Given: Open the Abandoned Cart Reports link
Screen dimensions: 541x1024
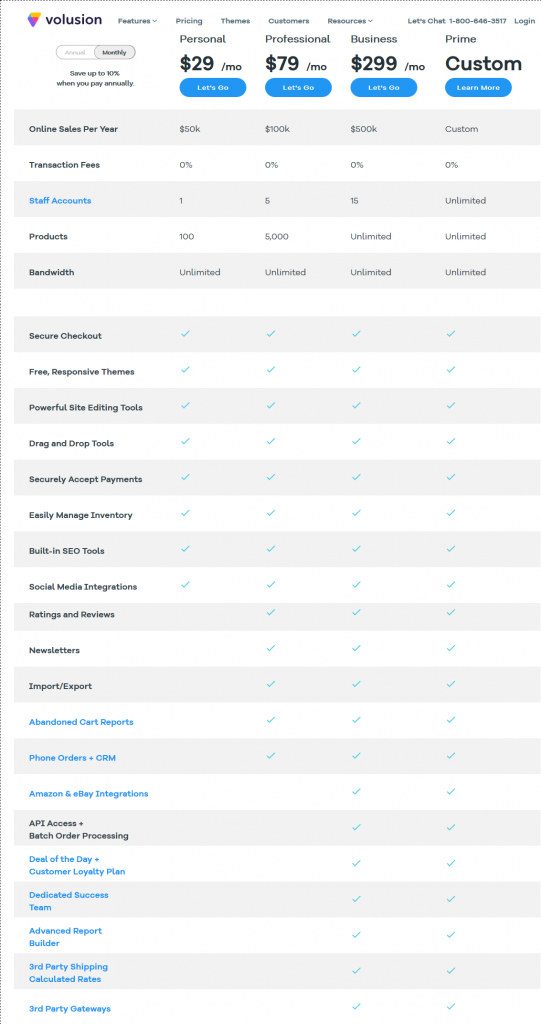Looking at the screenshot, I should (81, 722).
